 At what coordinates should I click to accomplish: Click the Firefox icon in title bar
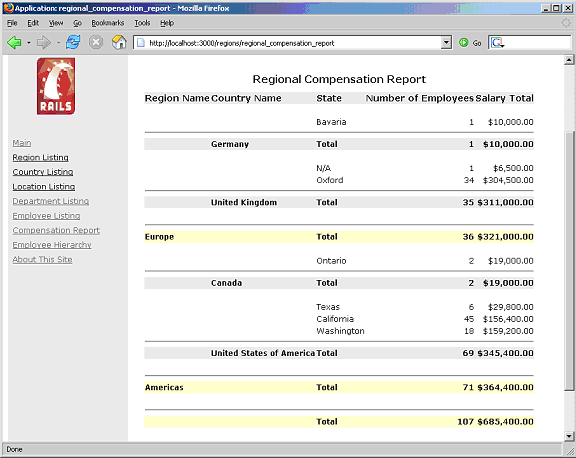tap(8, 8)
